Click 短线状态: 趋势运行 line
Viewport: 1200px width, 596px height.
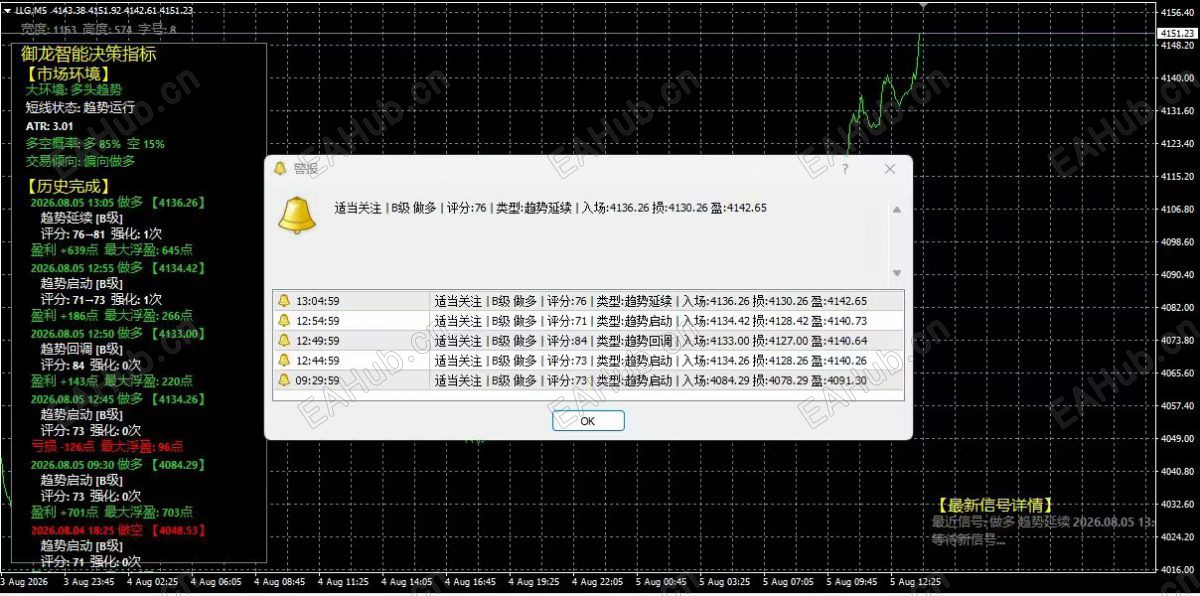coord(80,108)
